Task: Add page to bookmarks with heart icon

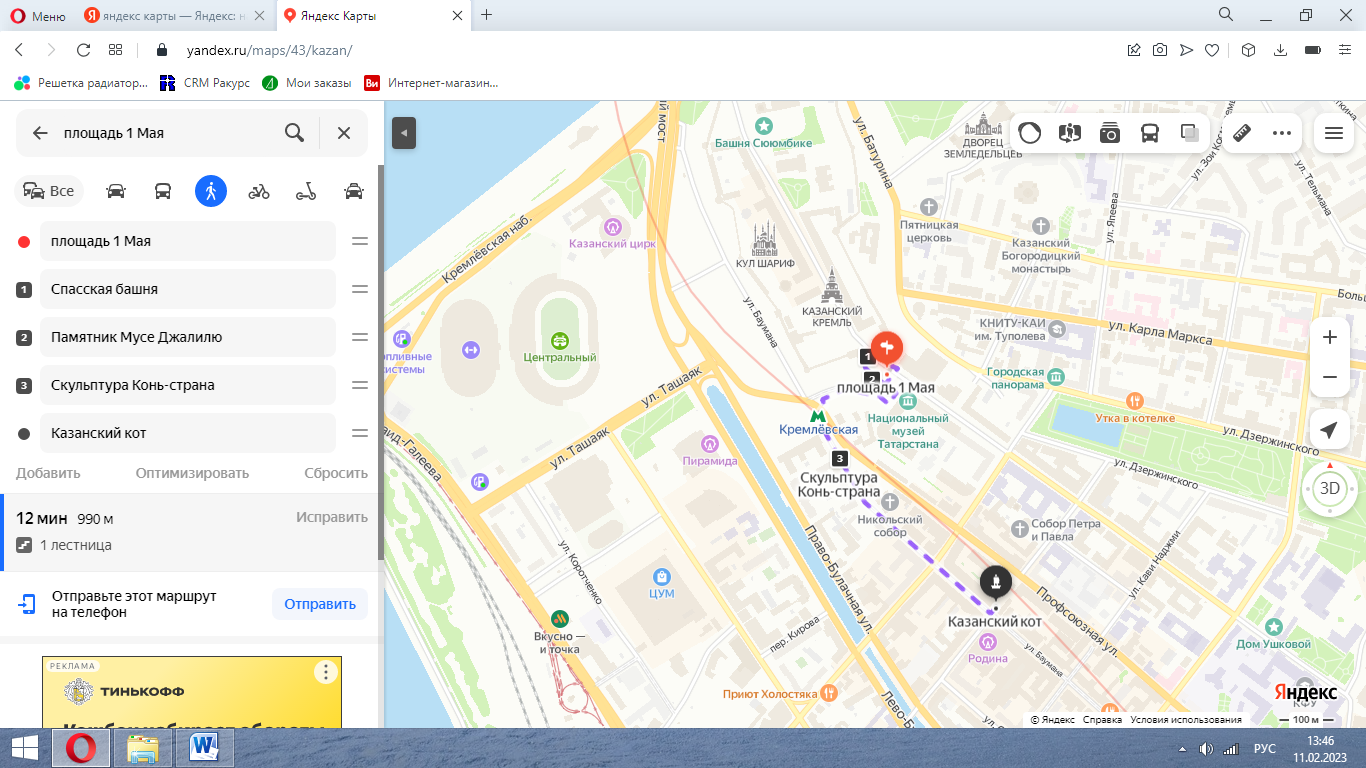Action: (1212, 50)
